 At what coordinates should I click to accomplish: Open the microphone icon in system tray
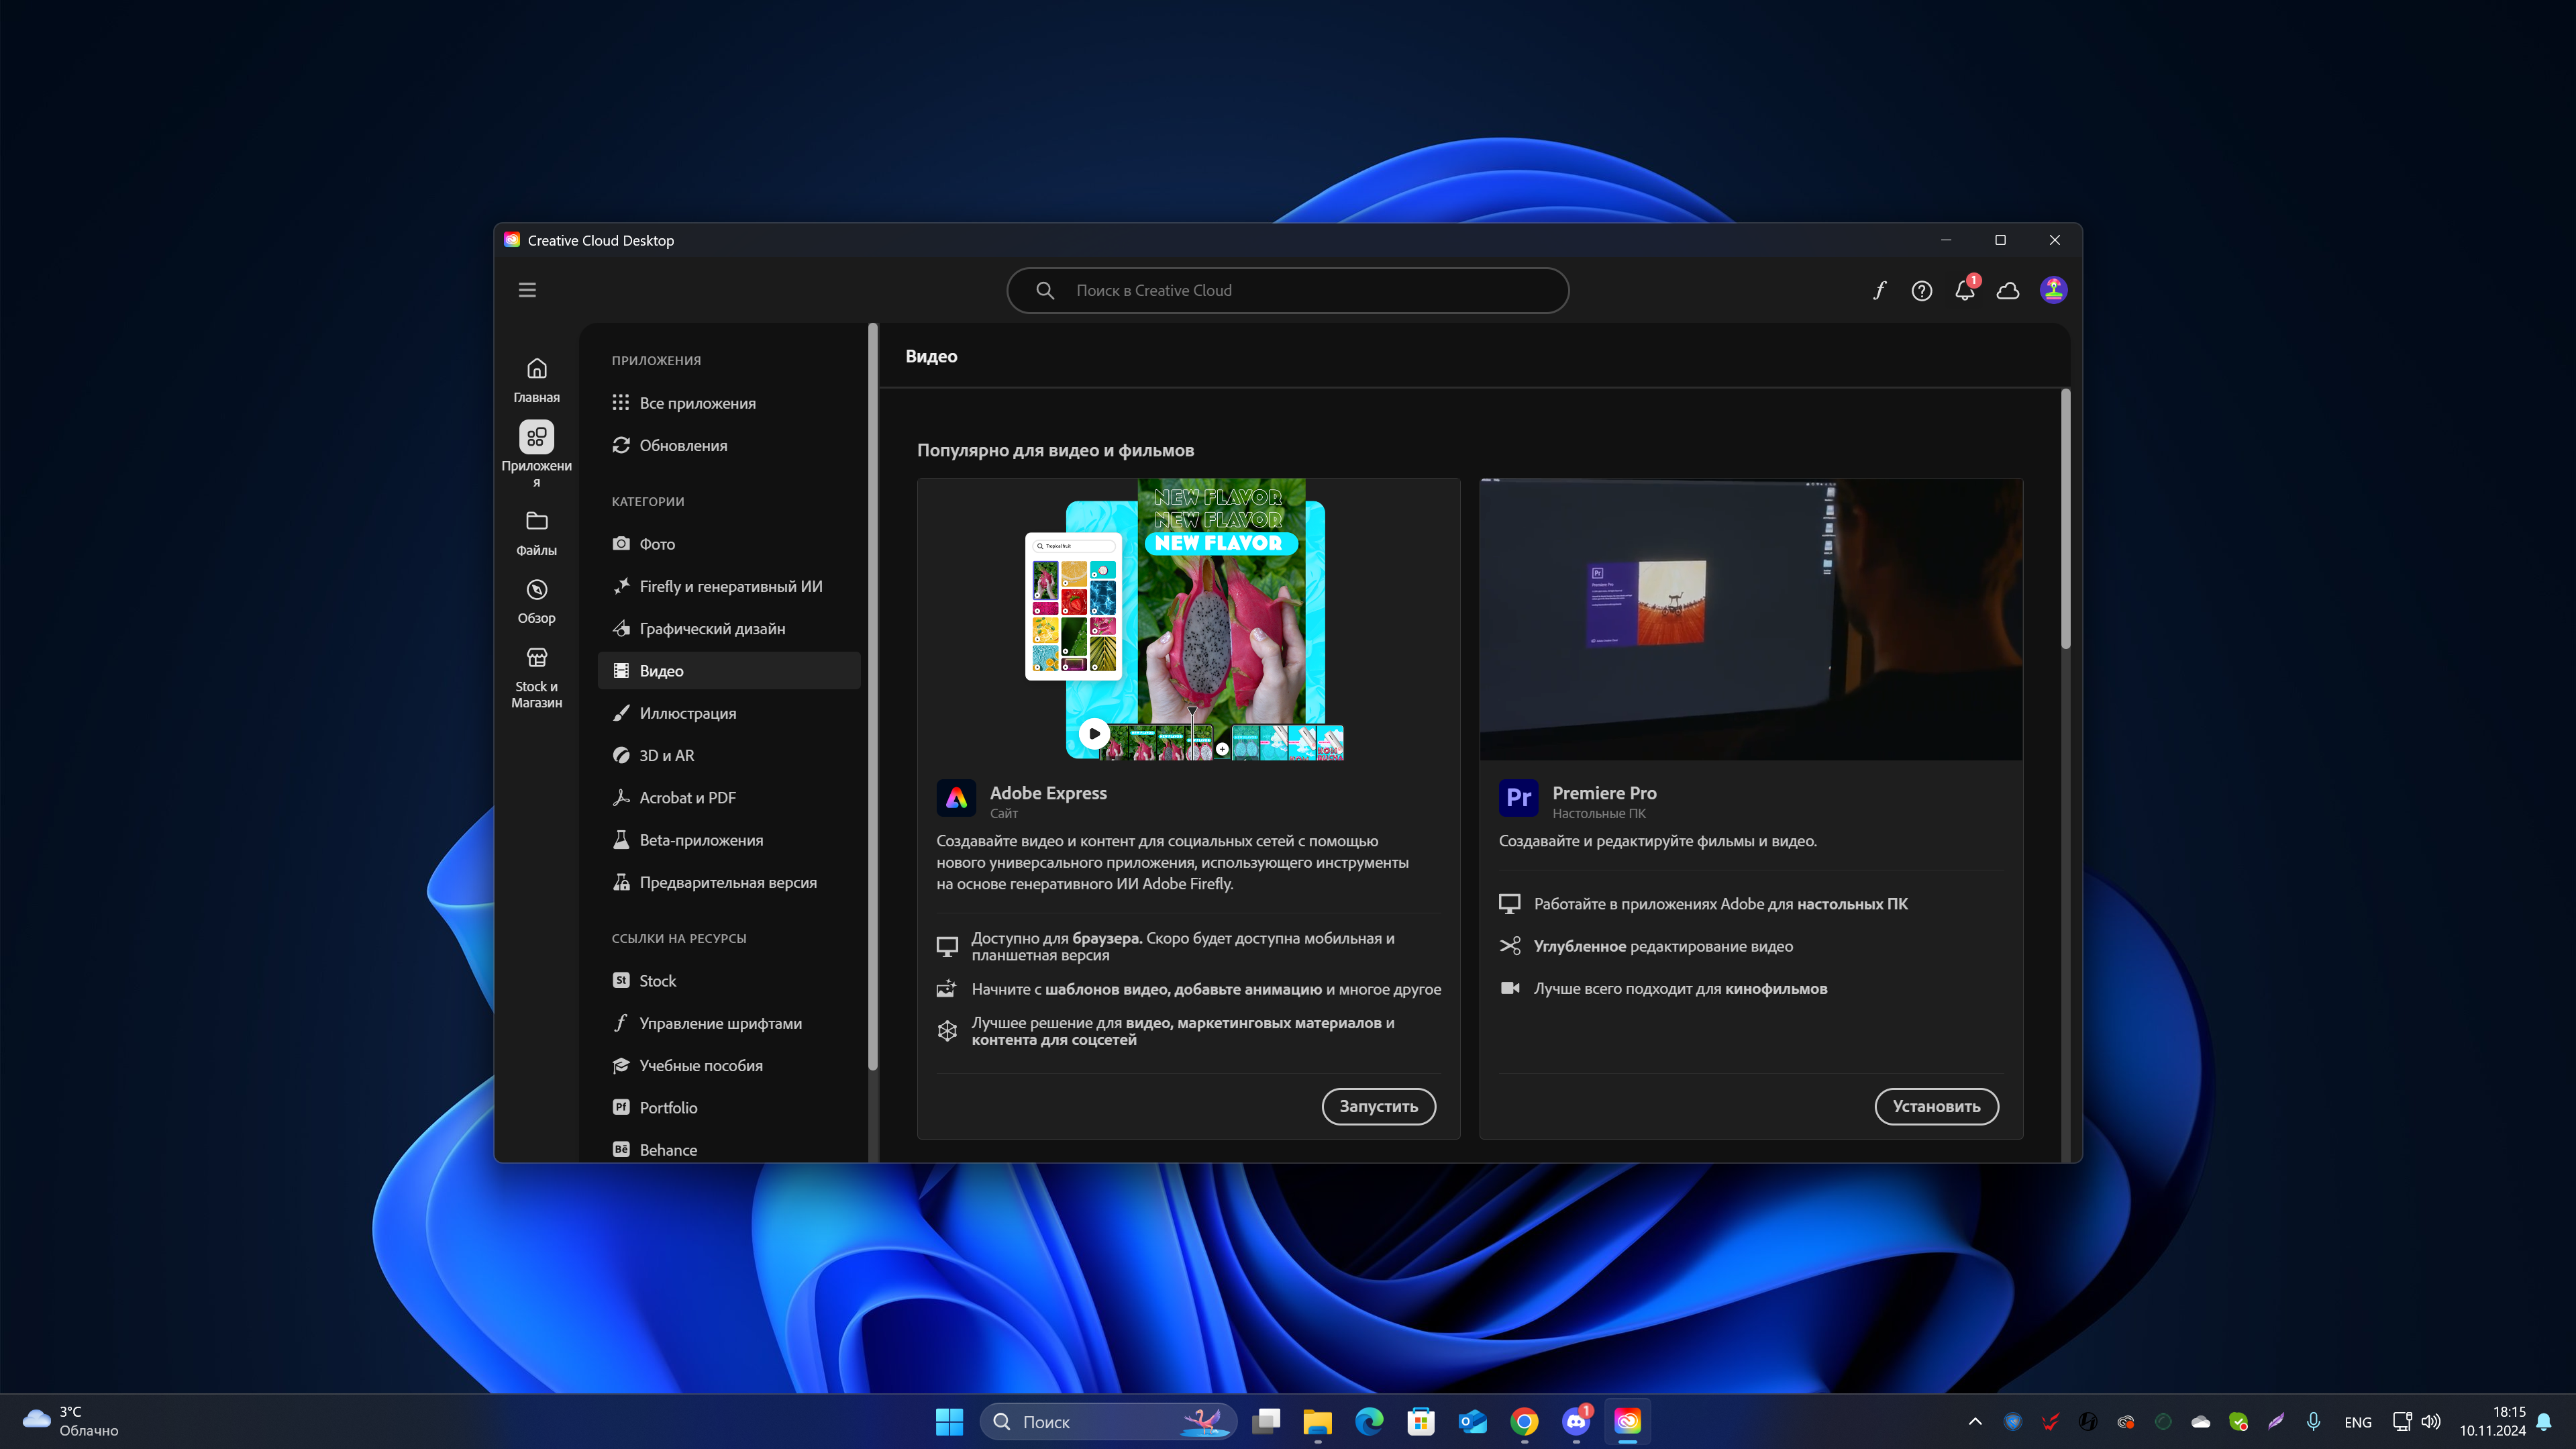(2313, 1421)
